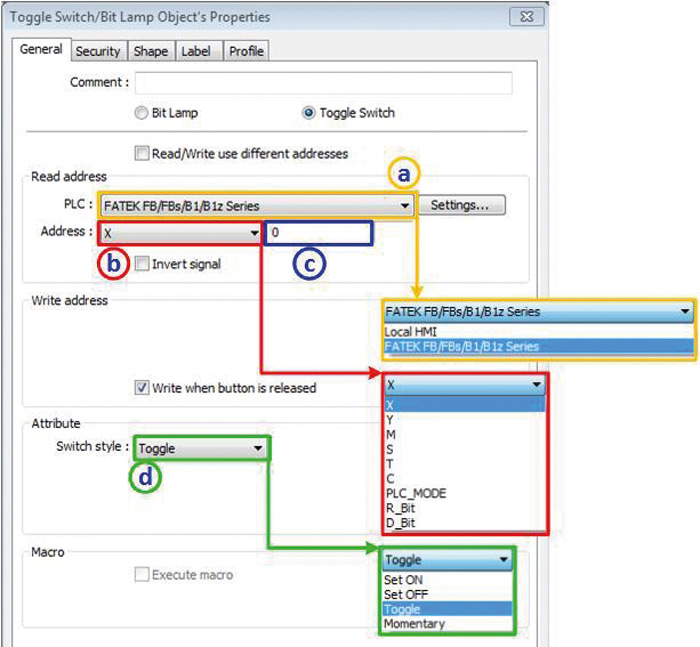Enable Read/Write use different addresses
Viewport: 700px width, 647px height.
(142, 153)
